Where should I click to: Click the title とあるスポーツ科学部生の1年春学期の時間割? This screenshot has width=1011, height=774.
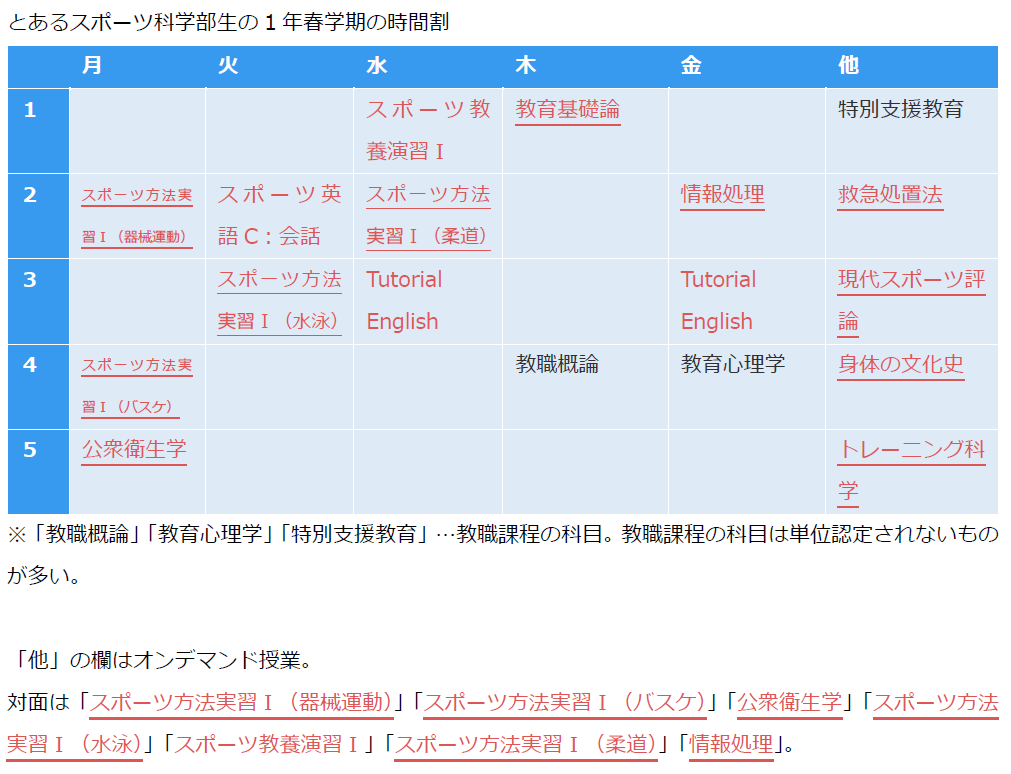pyautogui.click(x=228, y=22)
